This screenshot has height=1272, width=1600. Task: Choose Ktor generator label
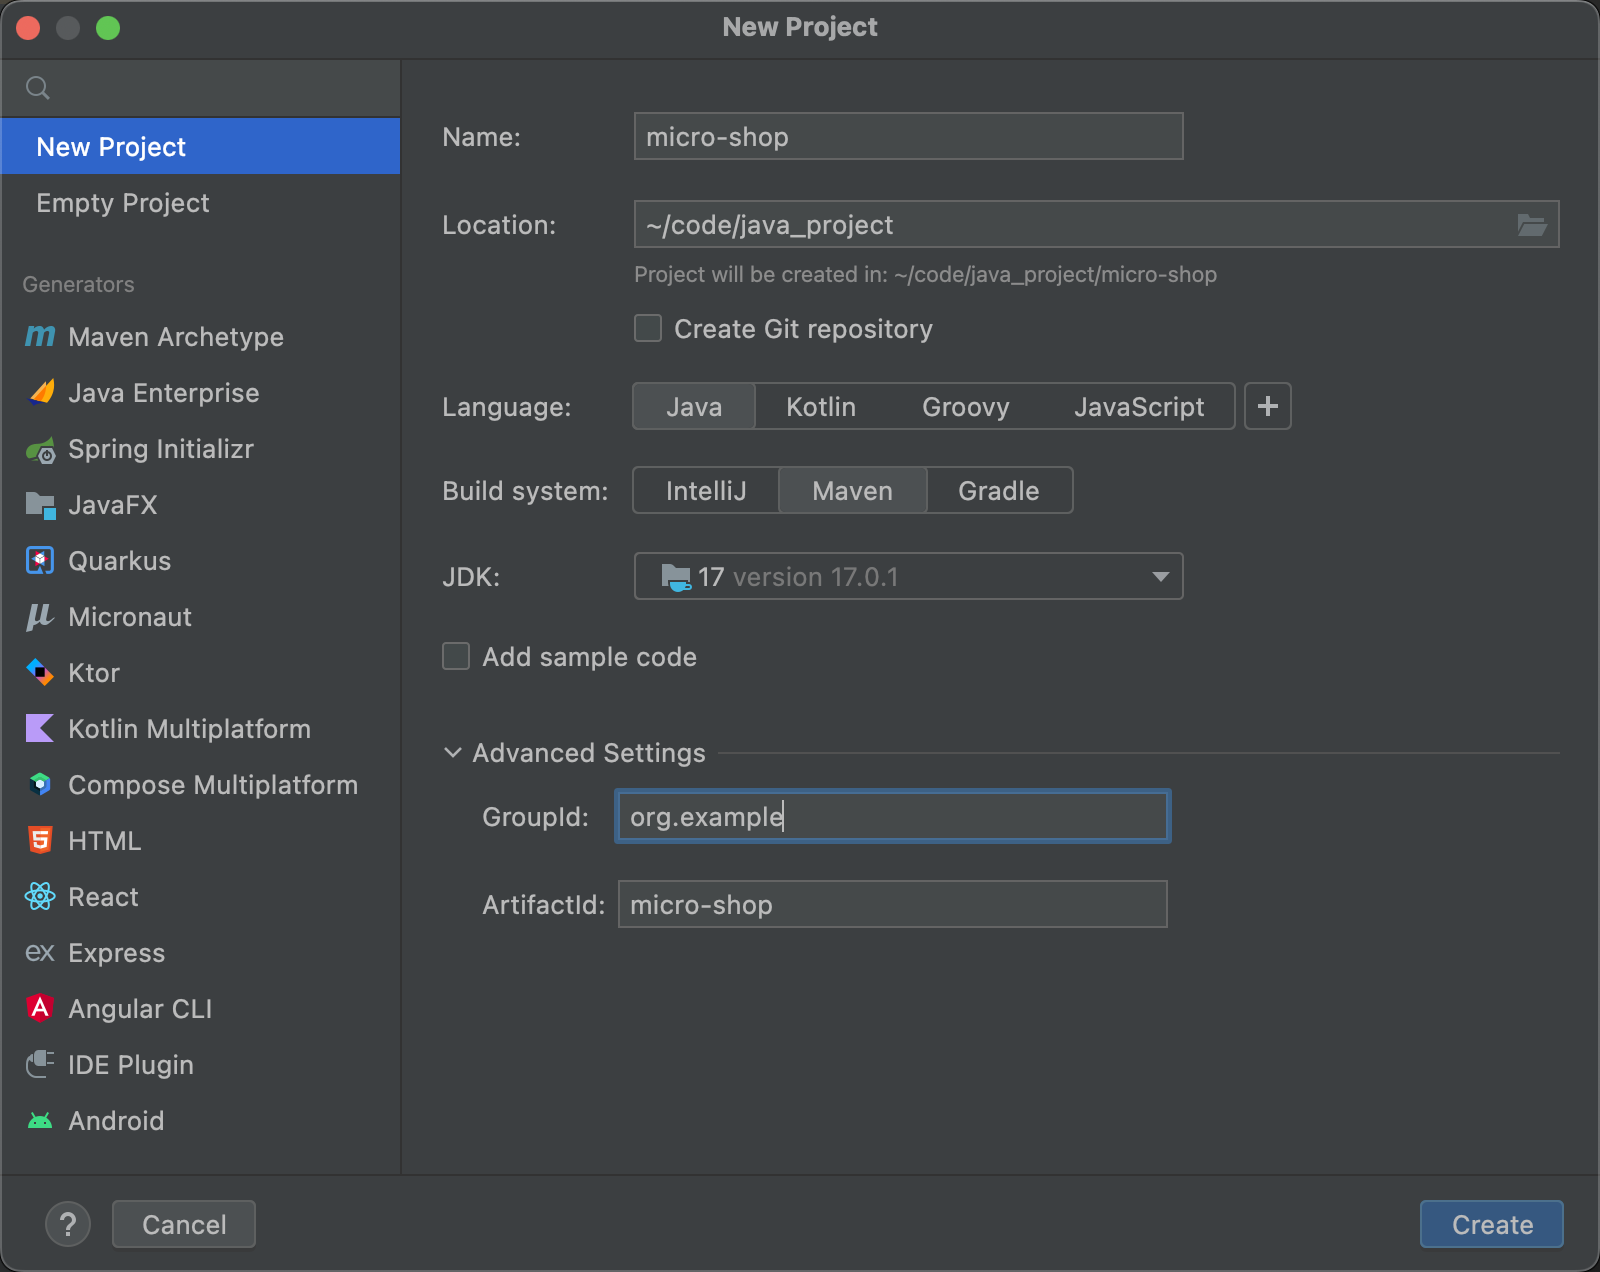click(94, 673)
